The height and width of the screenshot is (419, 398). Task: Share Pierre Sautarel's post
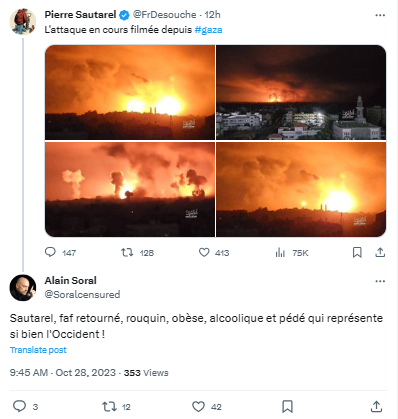tap(380, 252)
